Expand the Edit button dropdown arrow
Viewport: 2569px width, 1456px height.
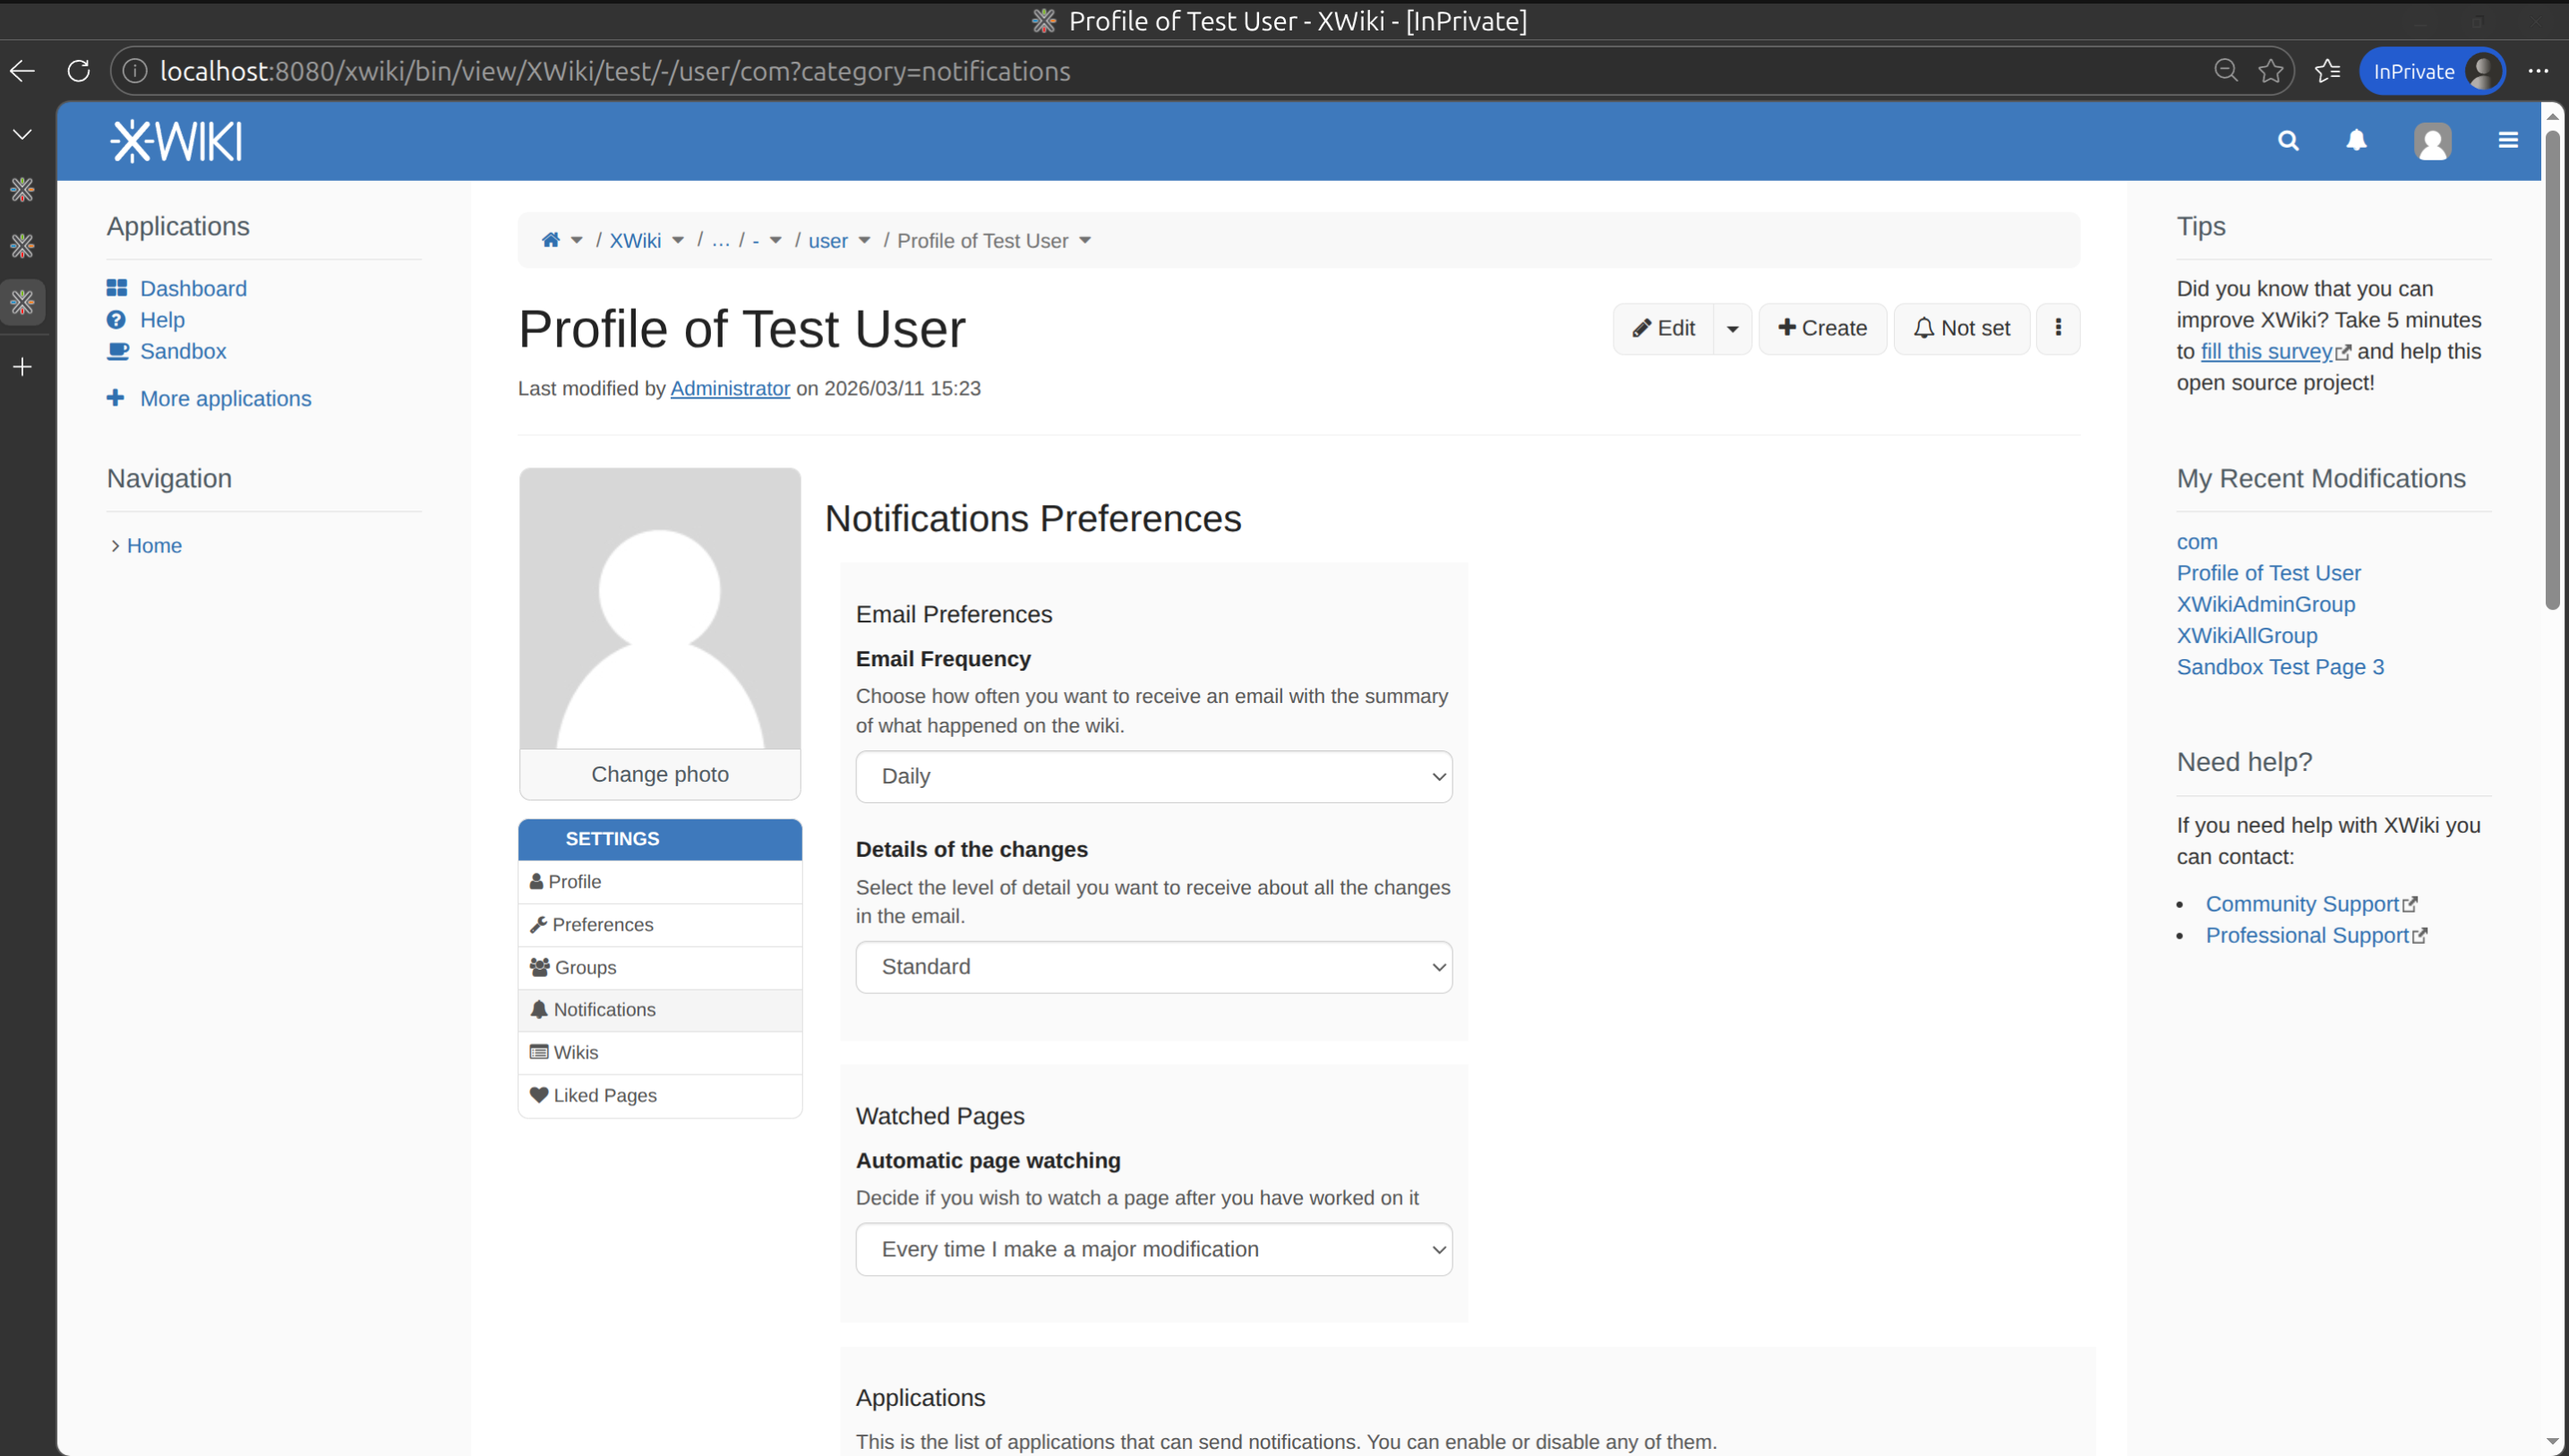pyautogui.click(x=1732, y=328)
